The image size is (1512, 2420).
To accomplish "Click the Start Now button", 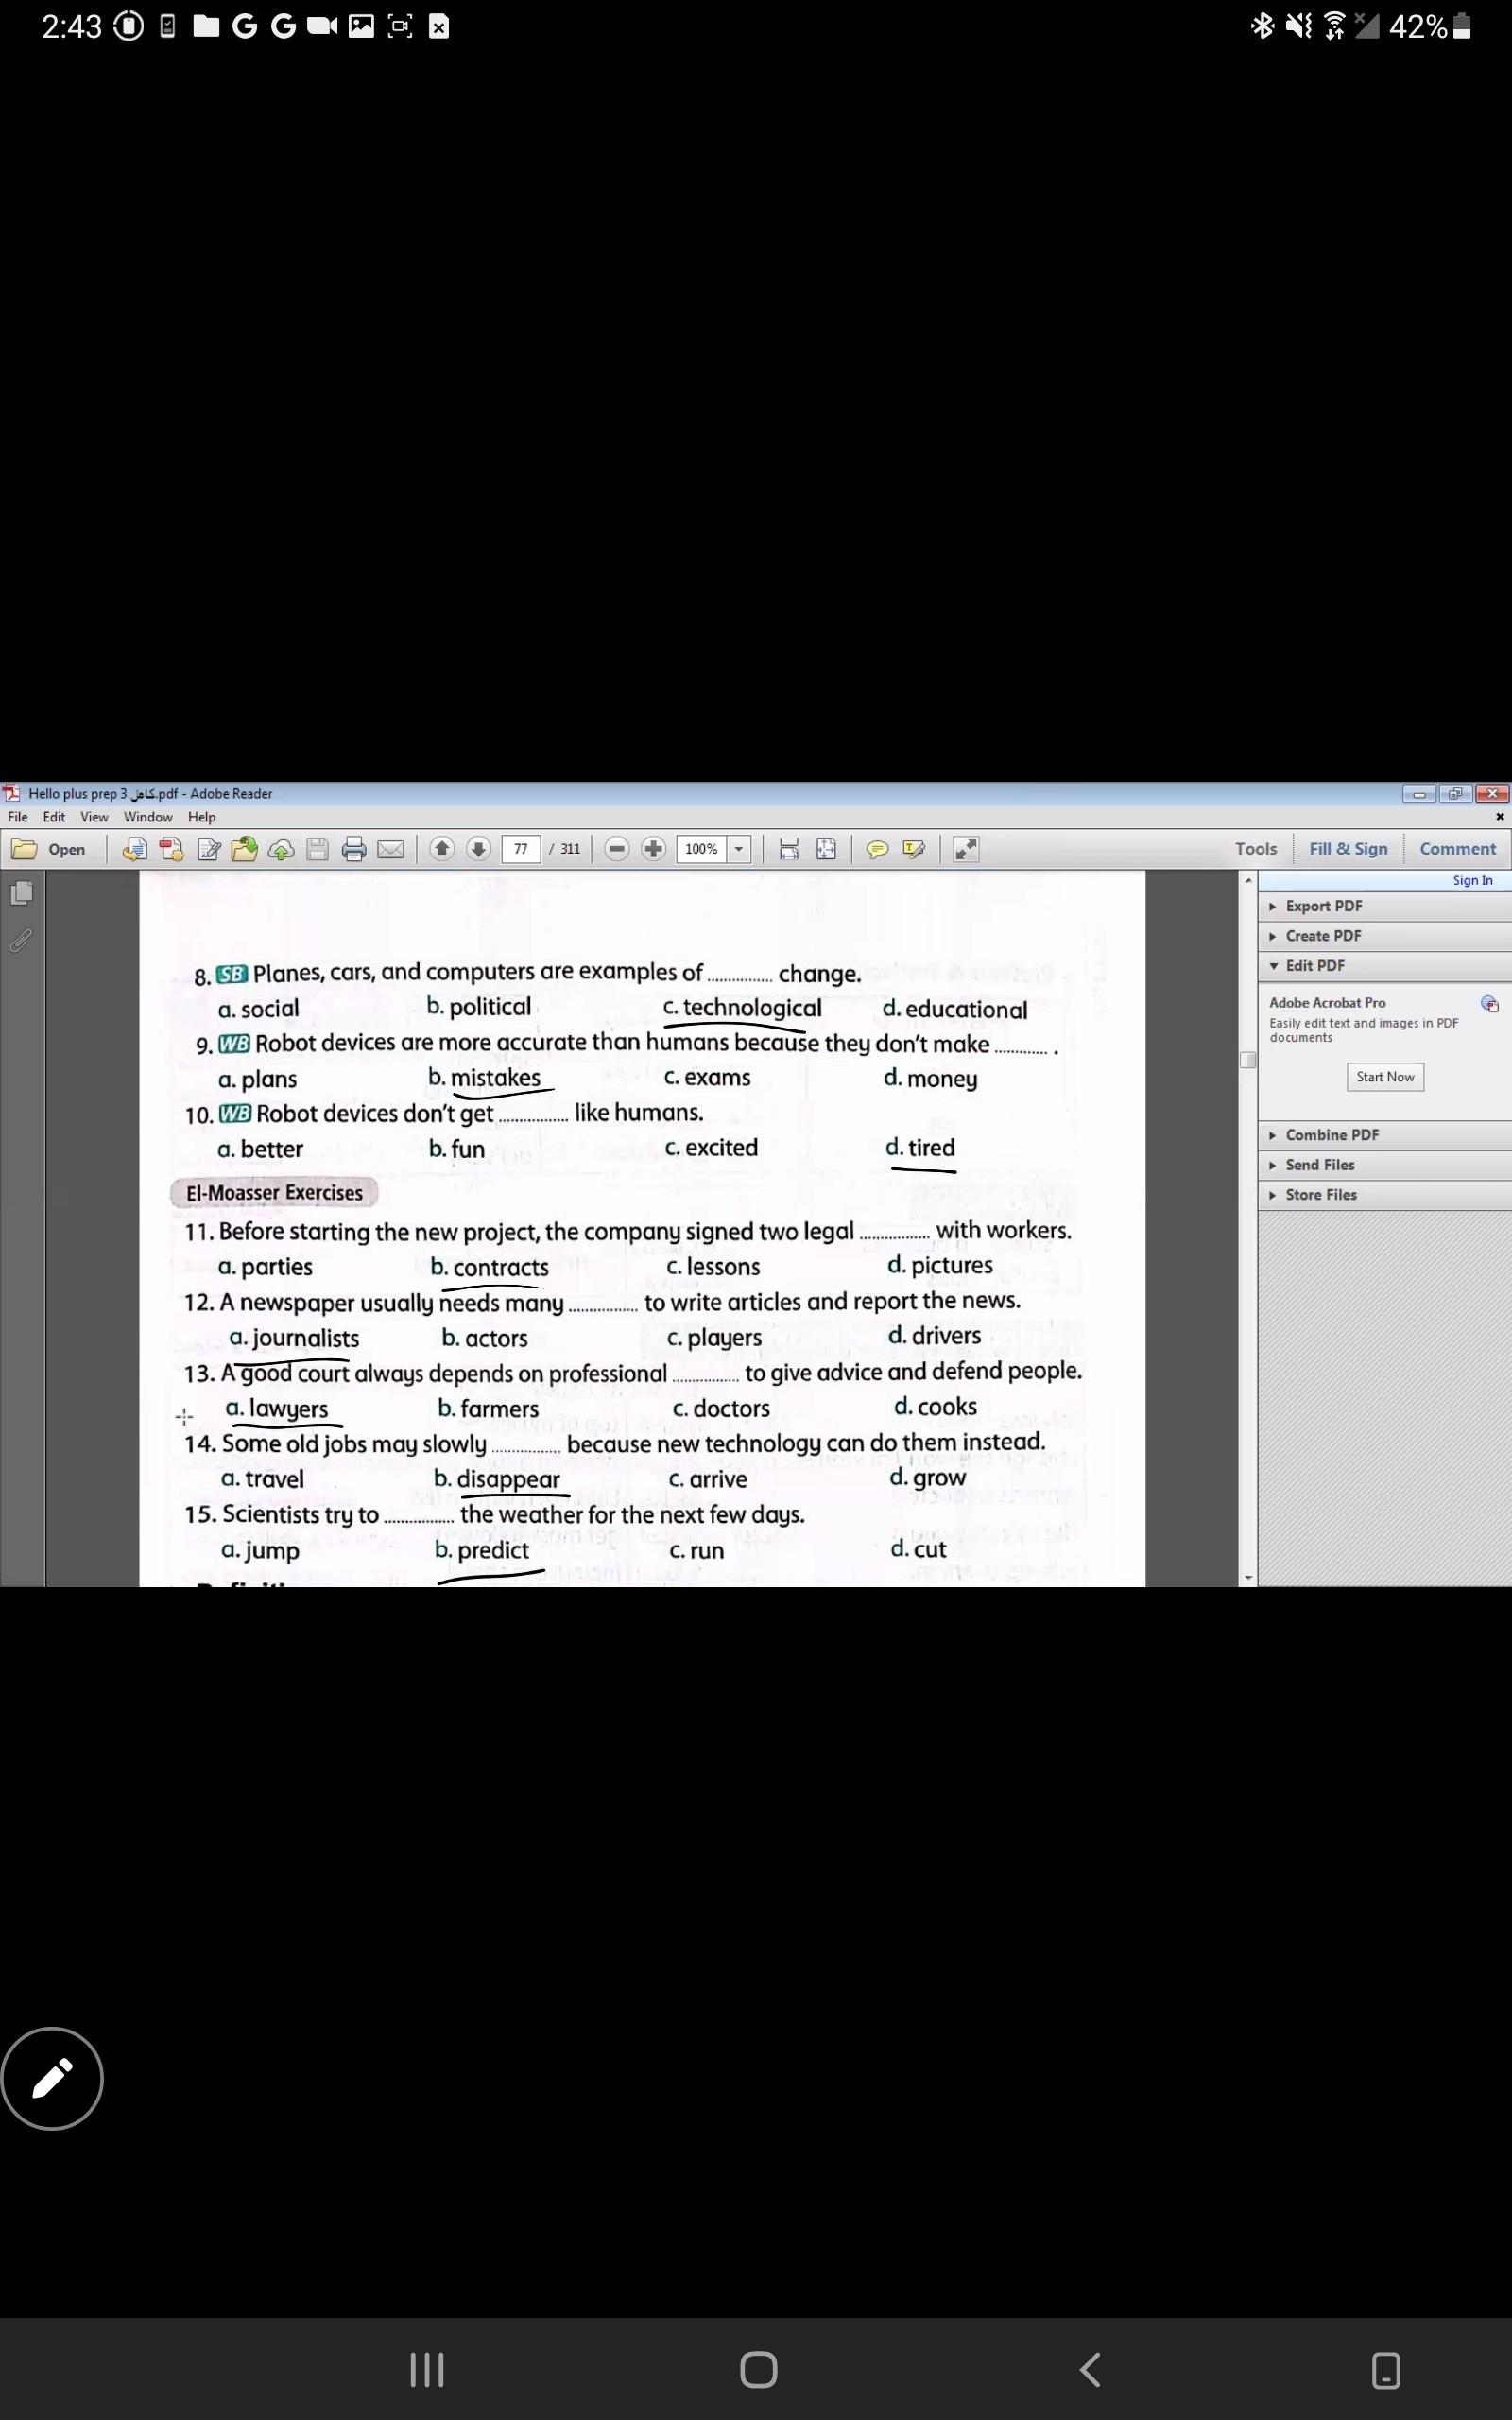I will [1384, 1077].
